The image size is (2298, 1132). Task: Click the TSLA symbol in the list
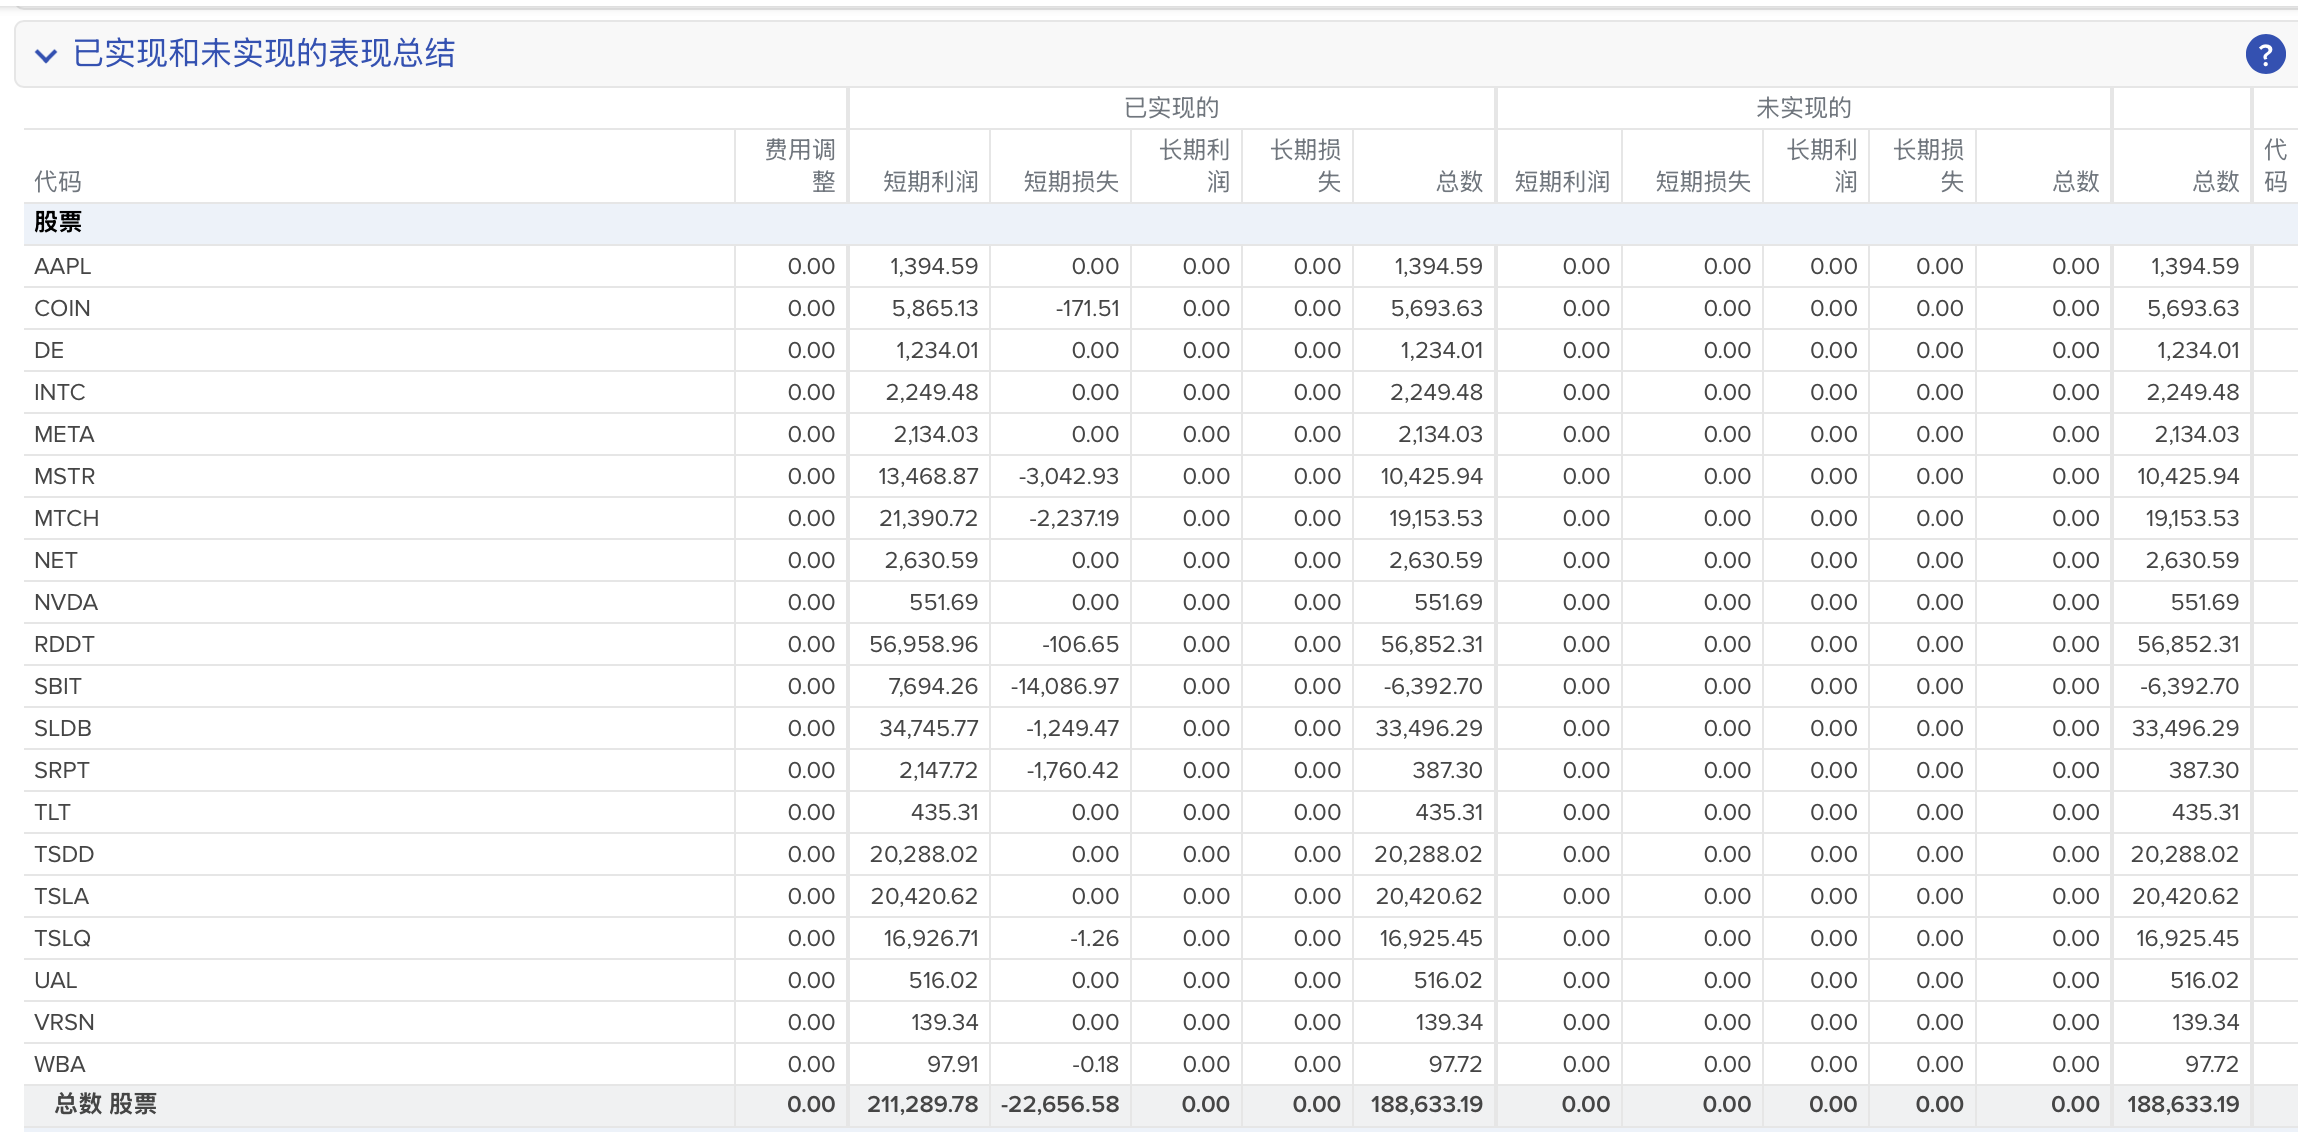coord(61,896)
